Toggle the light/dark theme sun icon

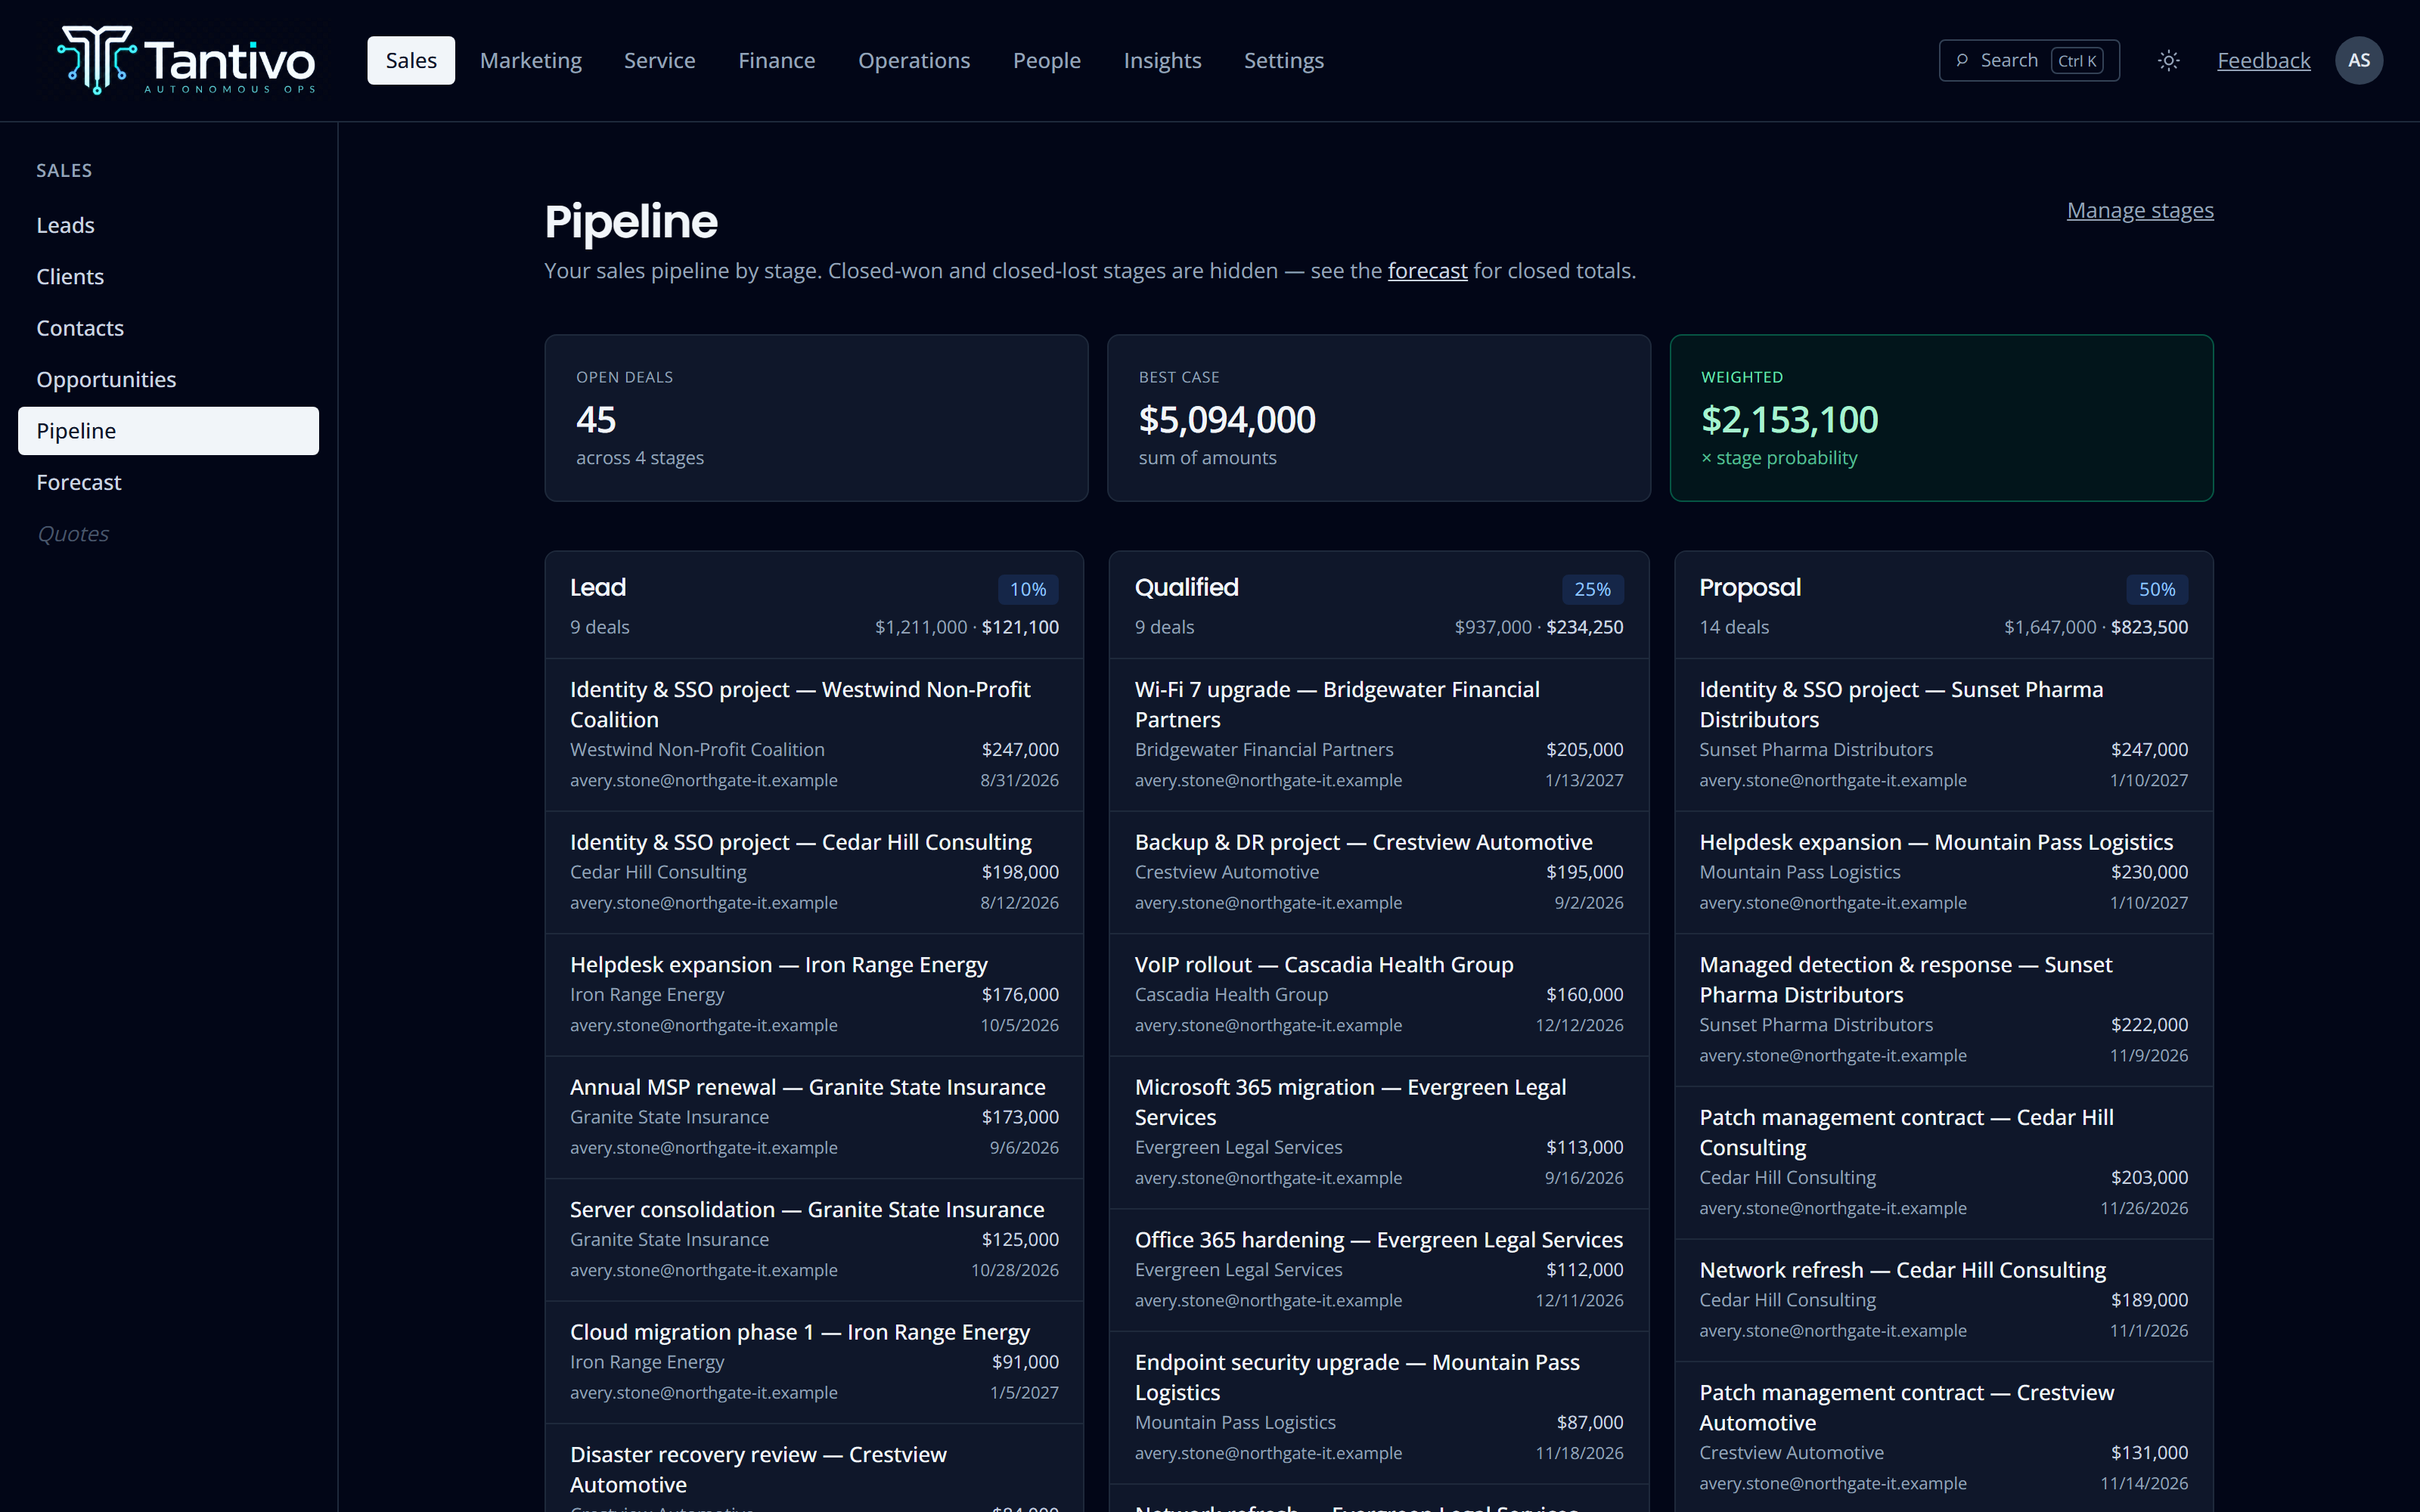pyautogui.click(x=2168, y=61)
